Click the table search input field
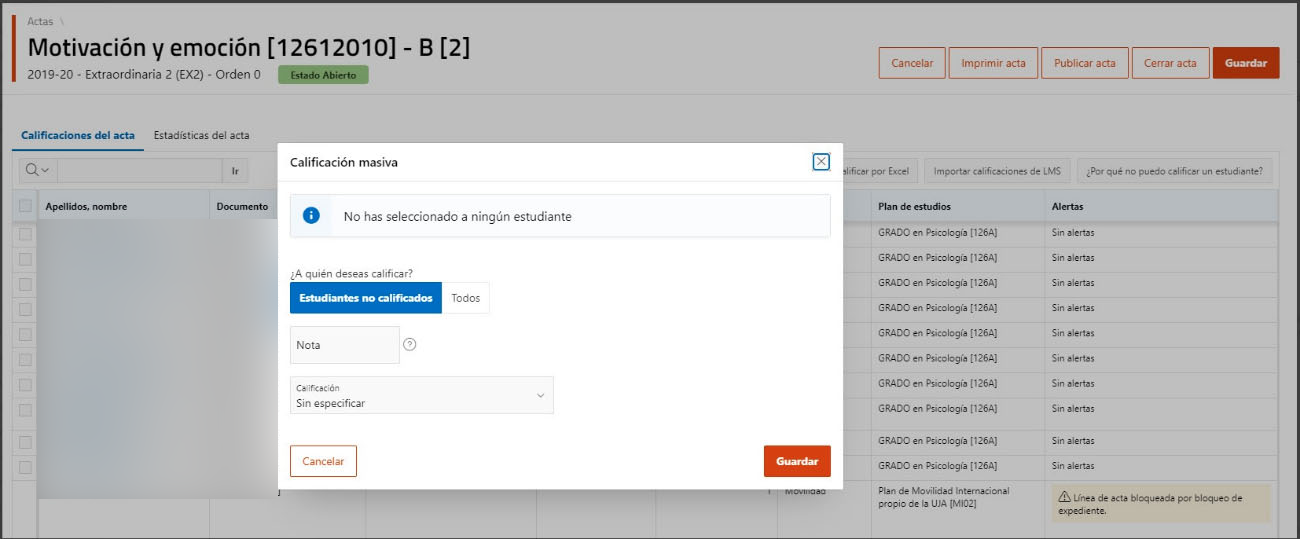This screenshot has height=539, width=1300. (138, 171)
